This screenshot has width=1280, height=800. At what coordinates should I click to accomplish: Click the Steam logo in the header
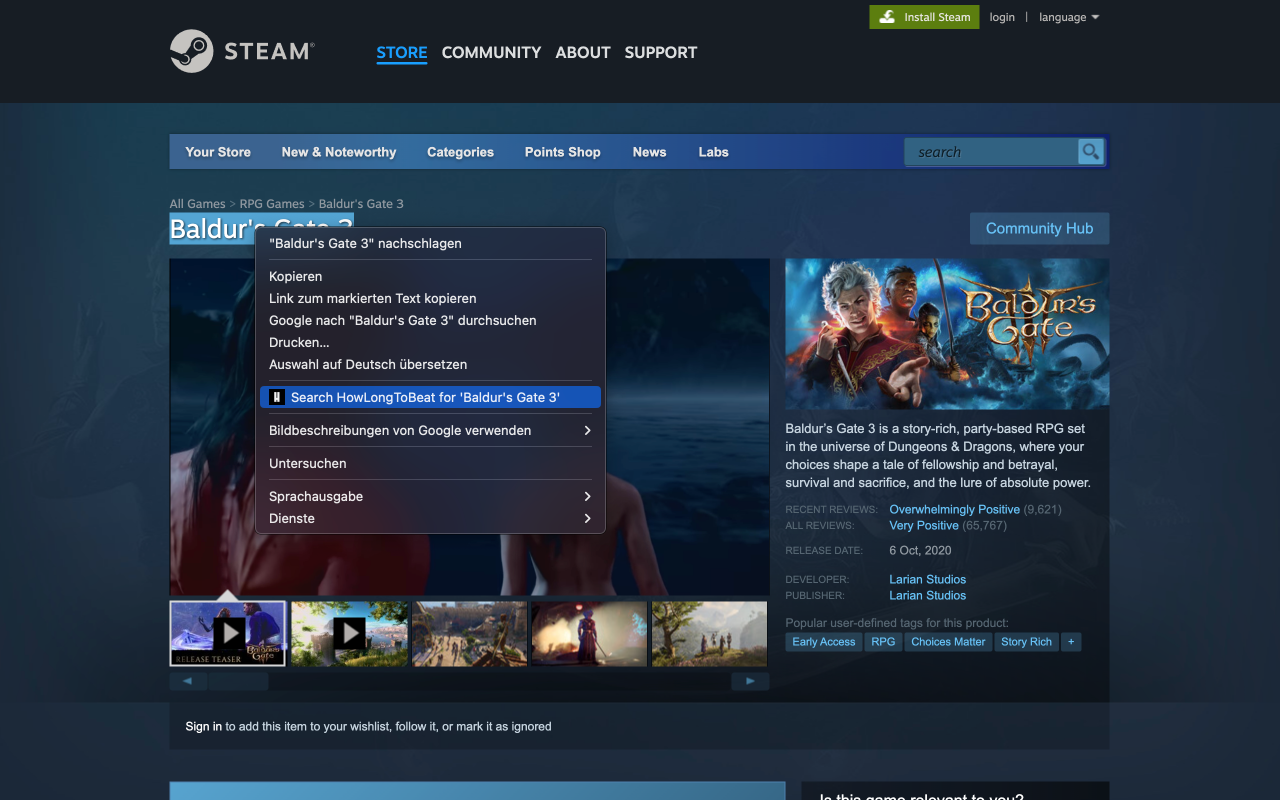pos(242,51)
